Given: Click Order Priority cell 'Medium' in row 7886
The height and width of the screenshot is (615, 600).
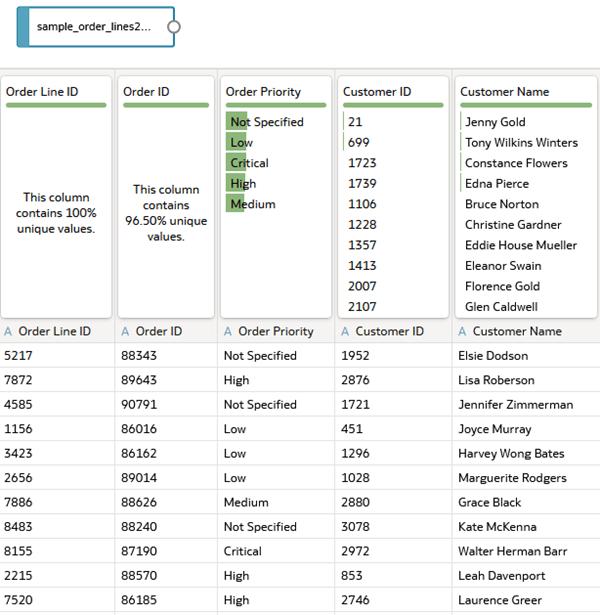Looking at the screenshot, I should (x=276, y=502).
